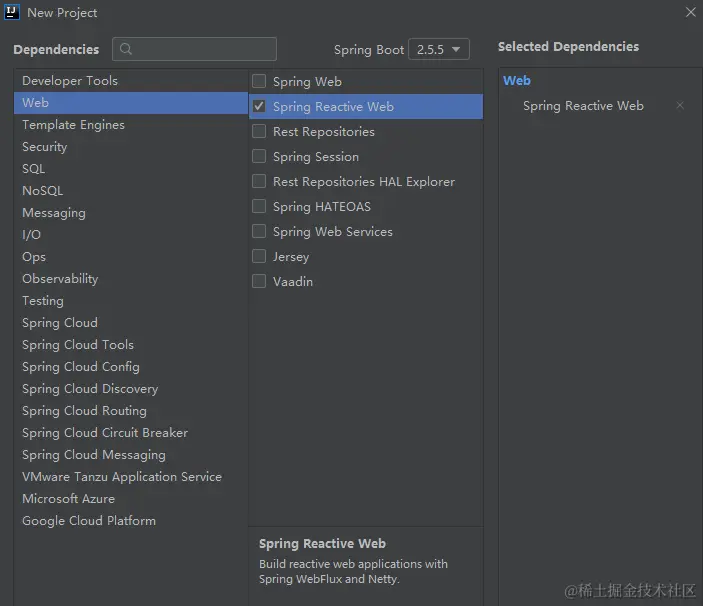The height and width of the screenshot is (606, 703).
Task: Click the Spring HATEOAS dependency label
Action: [x=322, y=207]
